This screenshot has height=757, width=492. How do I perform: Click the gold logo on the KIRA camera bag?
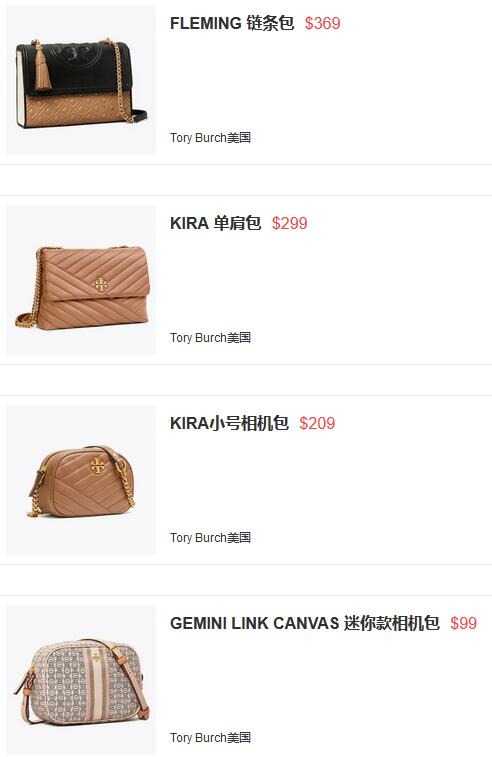[x=98, y=465]
